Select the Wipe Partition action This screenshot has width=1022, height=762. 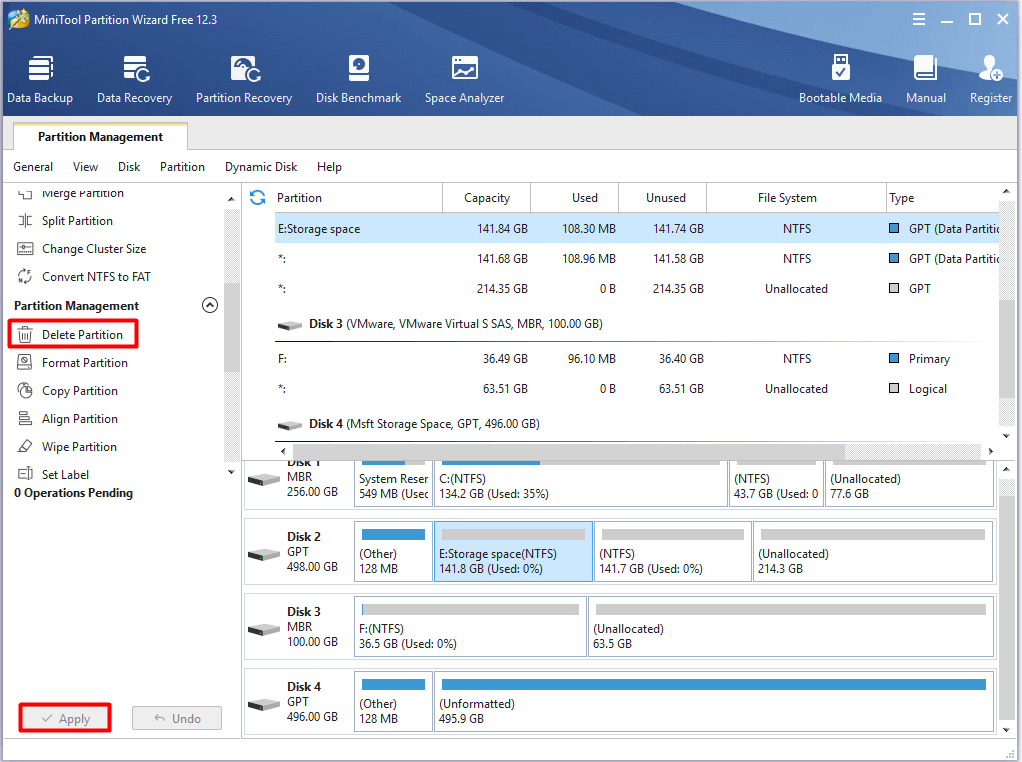pos(80,446)
